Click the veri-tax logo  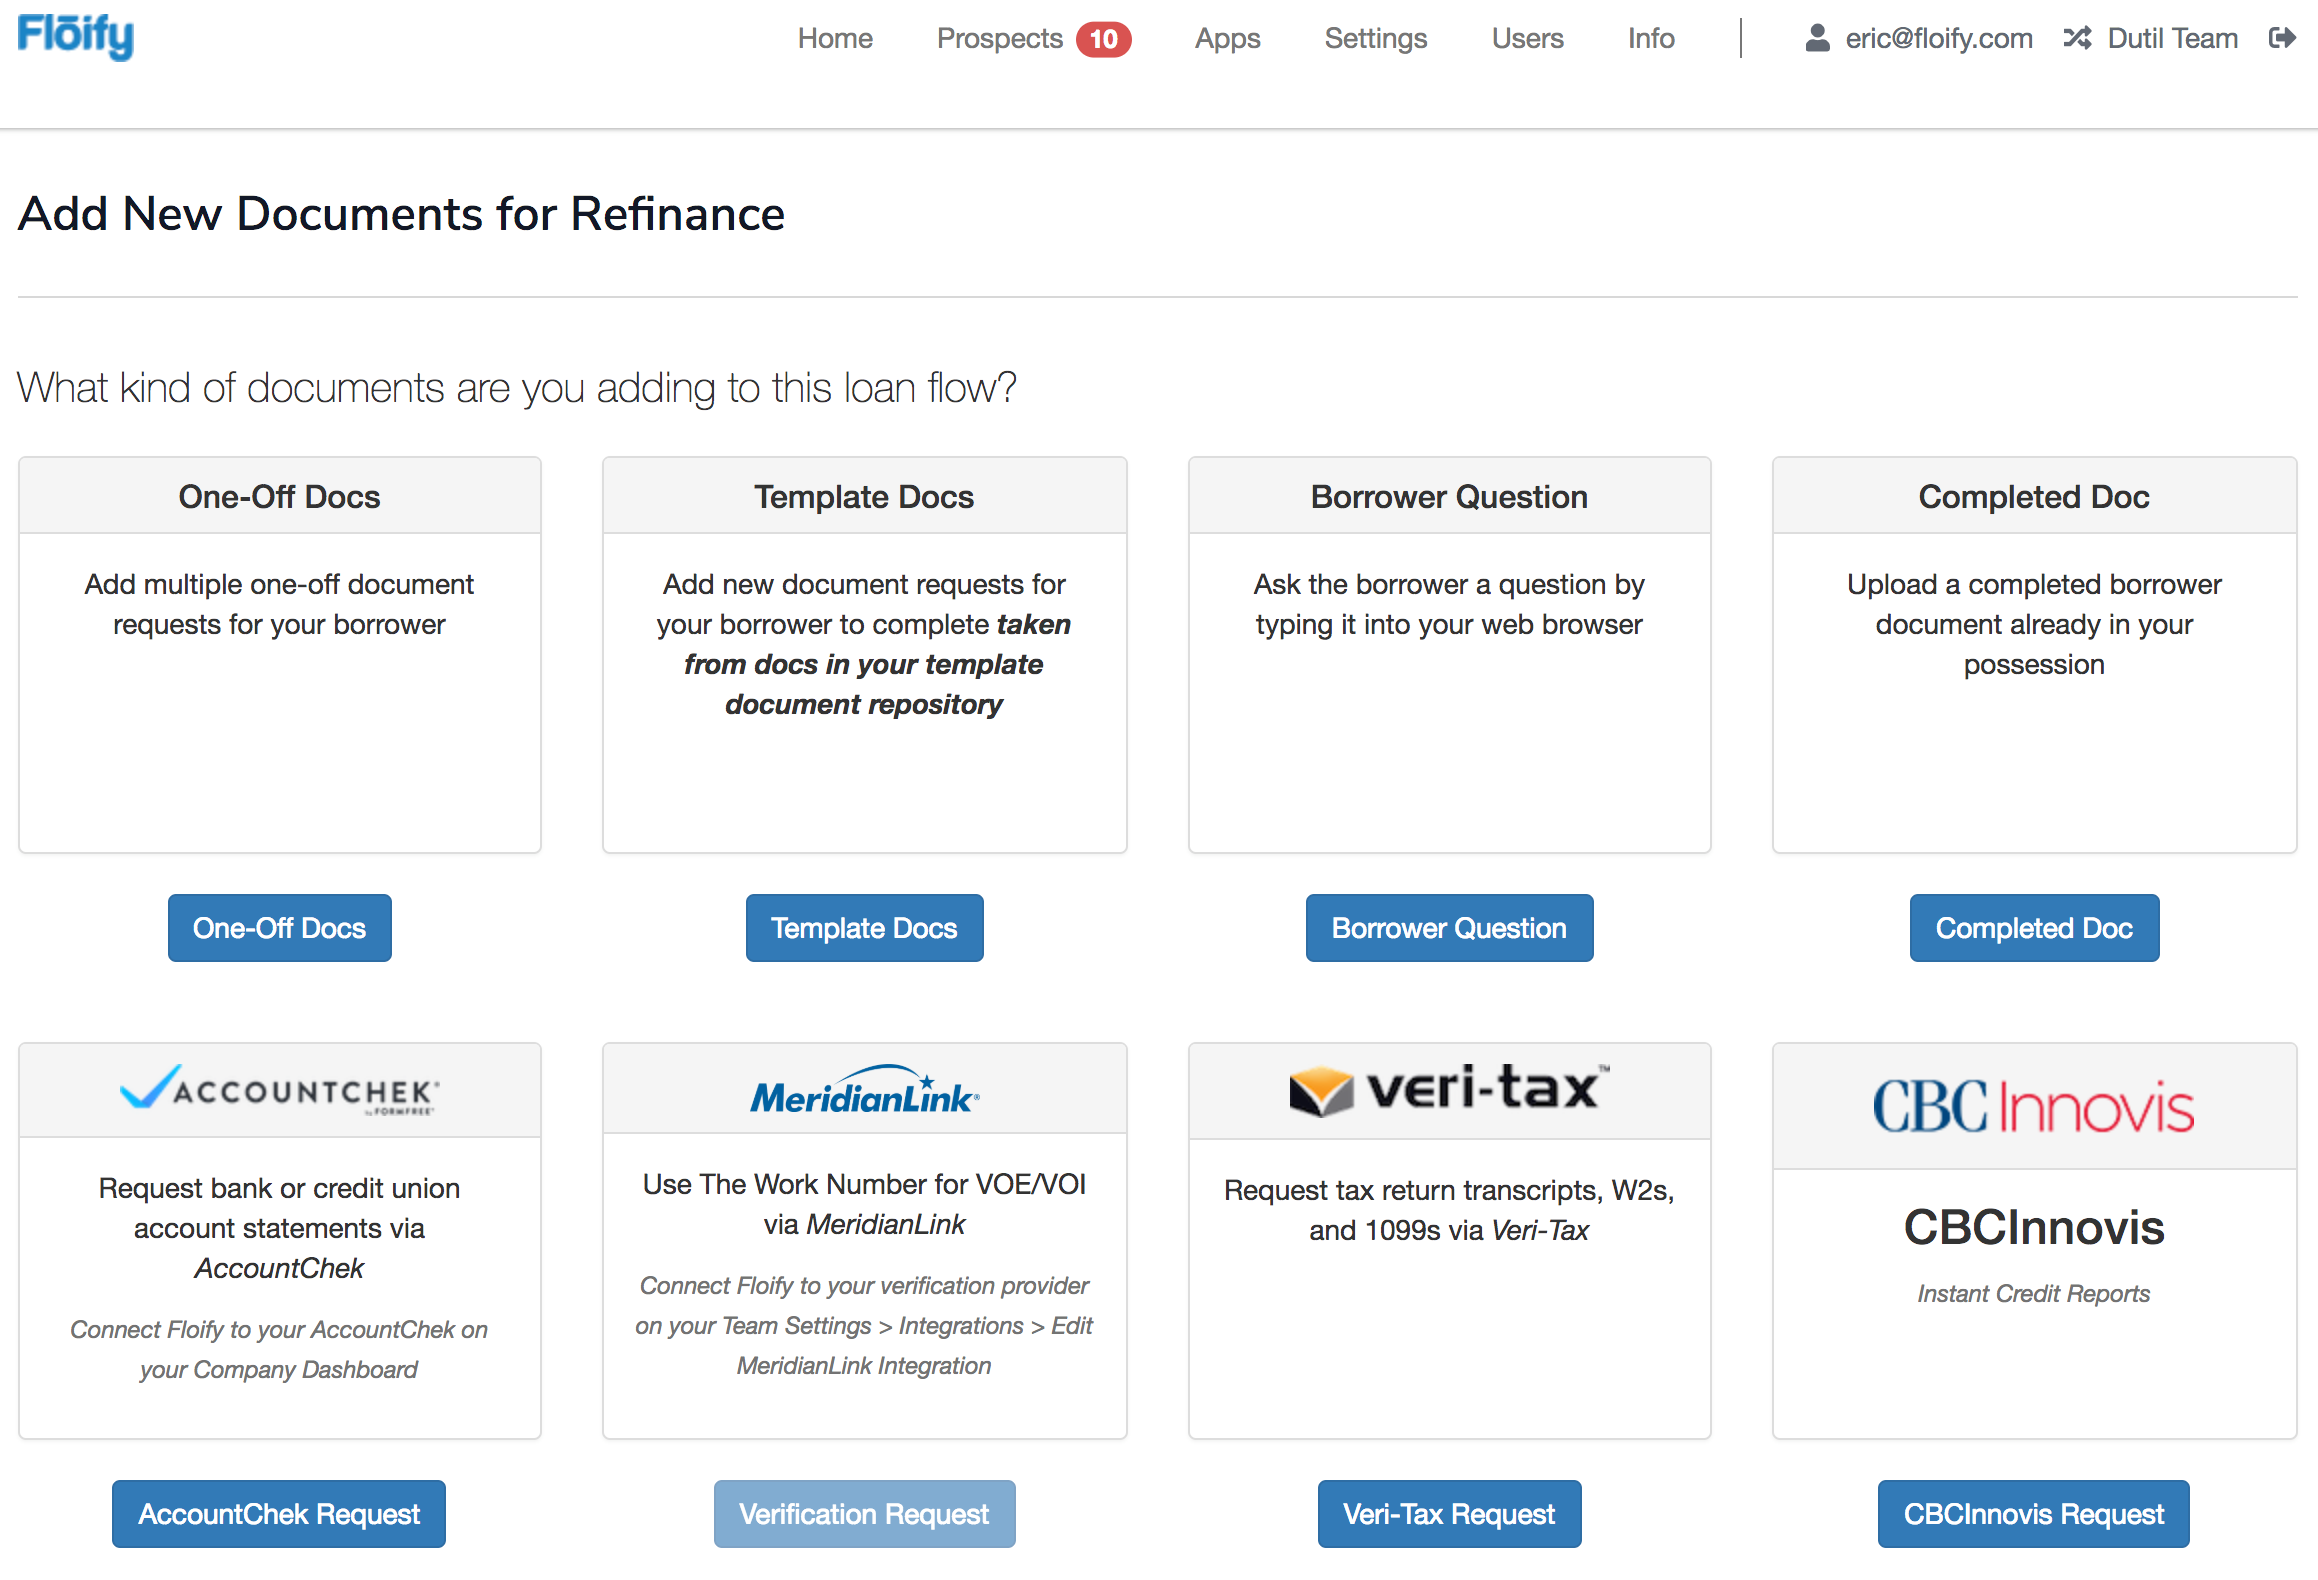point(1449,1090)
